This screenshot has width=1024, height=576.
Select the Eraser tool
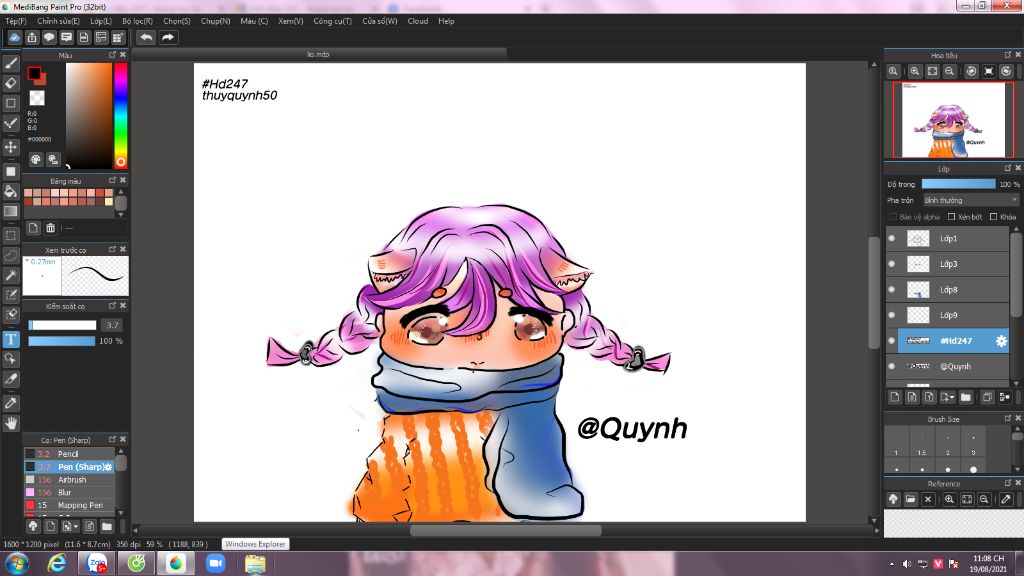[x=10, y=83]
